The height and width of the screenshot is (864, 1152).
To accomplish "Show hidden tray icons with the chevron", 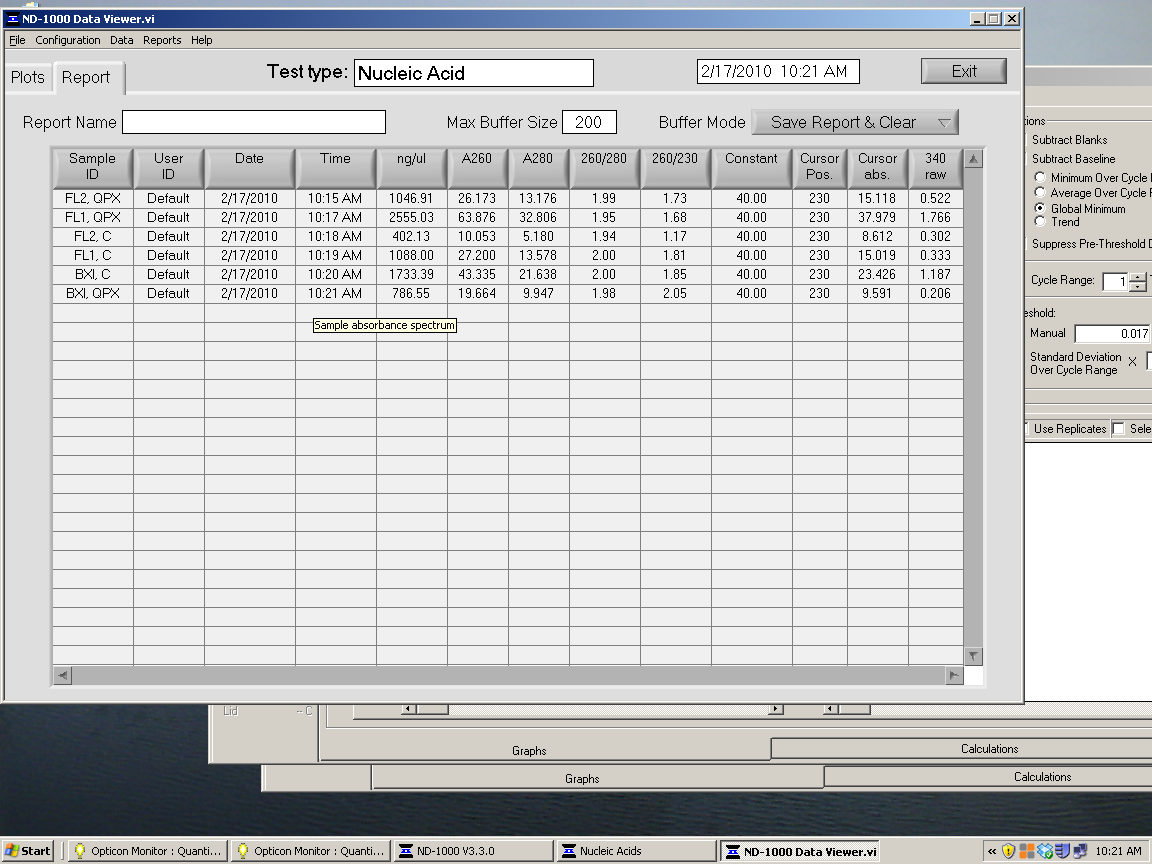I will coord(992,851).
